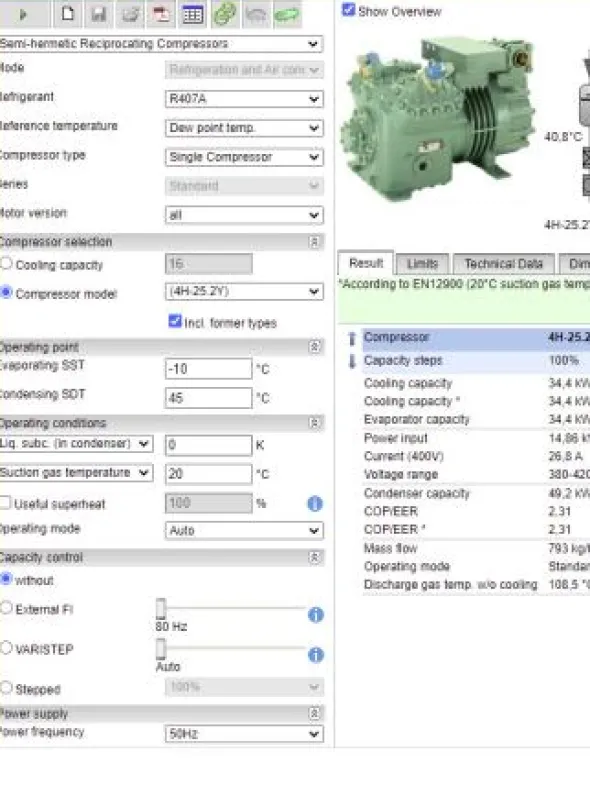
Task: Collapse the Operating conditions section
Action: tap(315, 423)
